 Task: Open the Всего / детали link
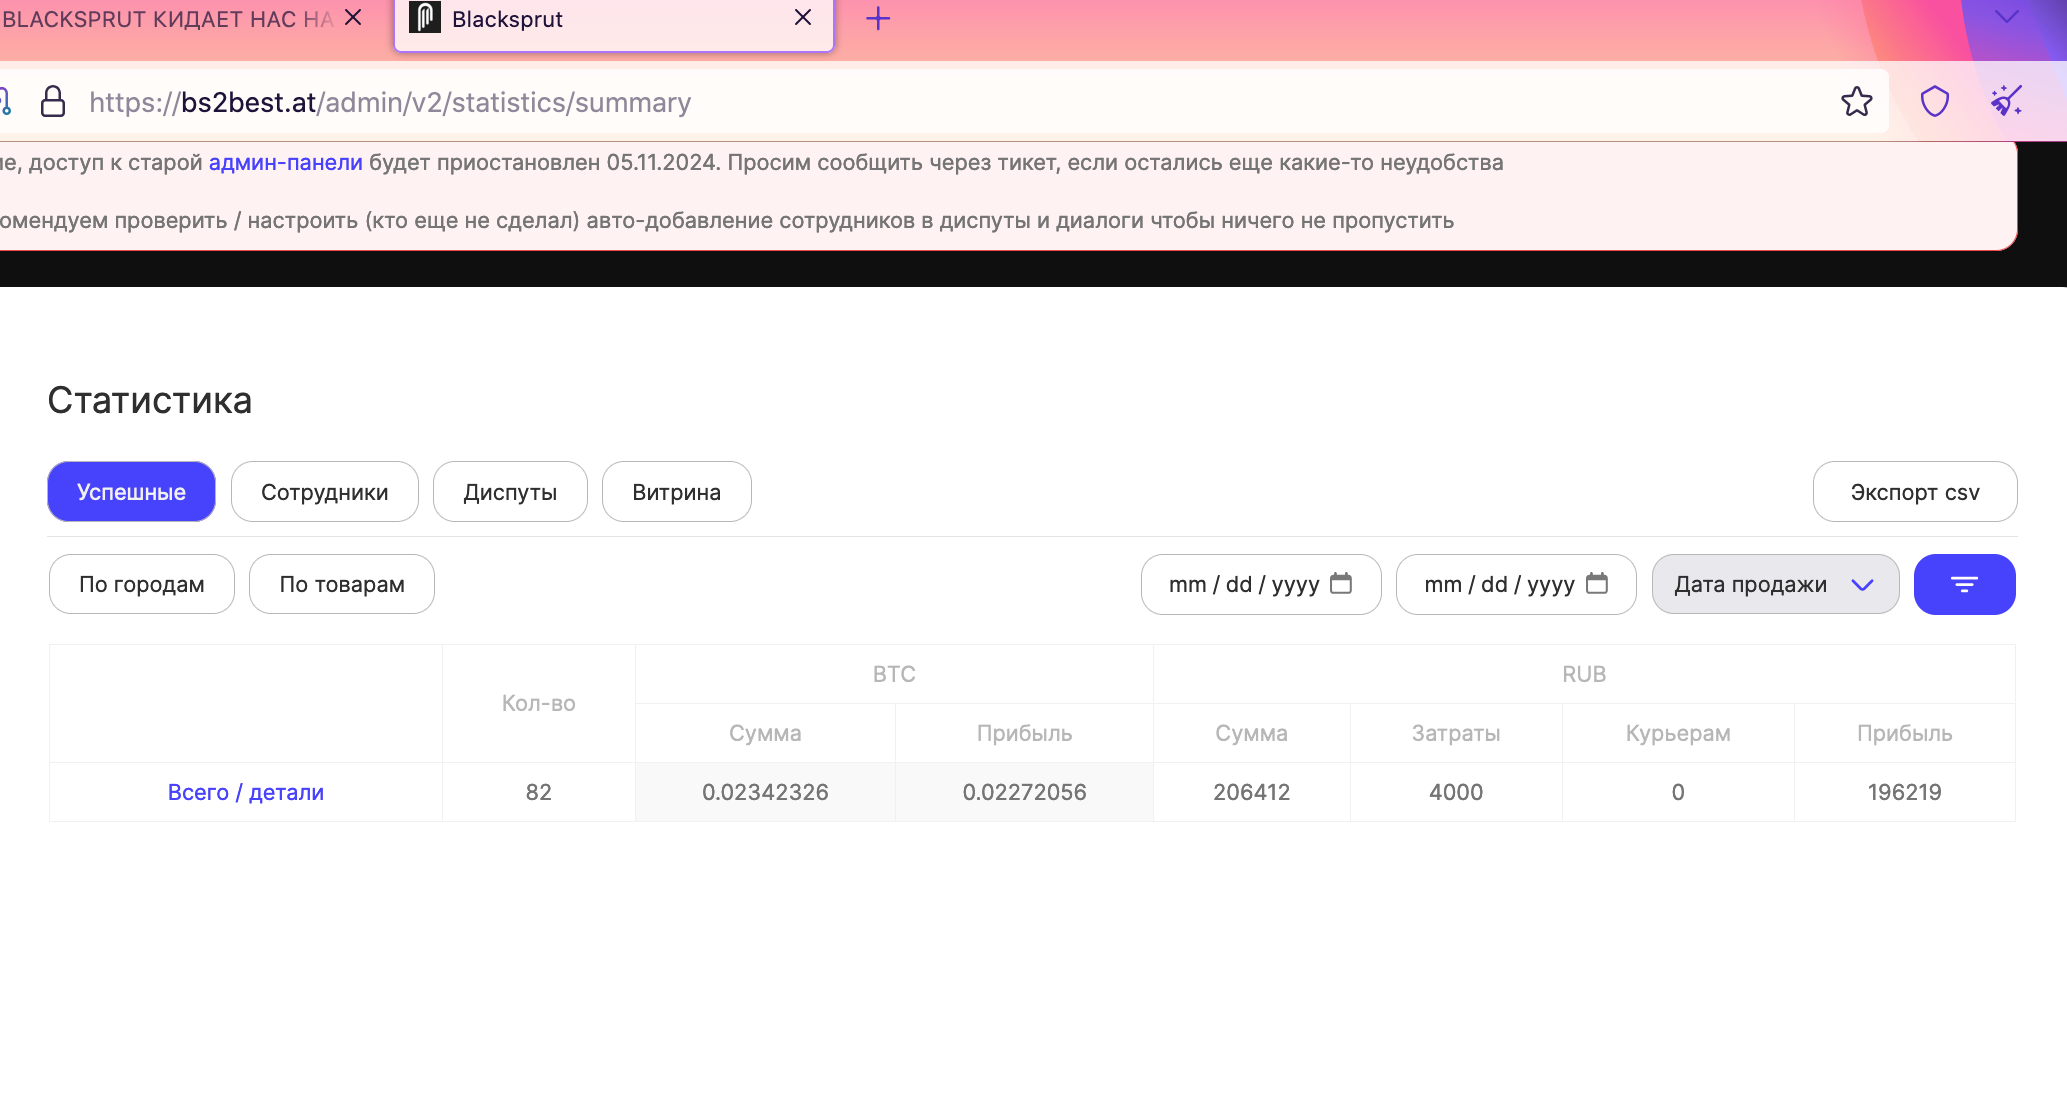(245, 792)
